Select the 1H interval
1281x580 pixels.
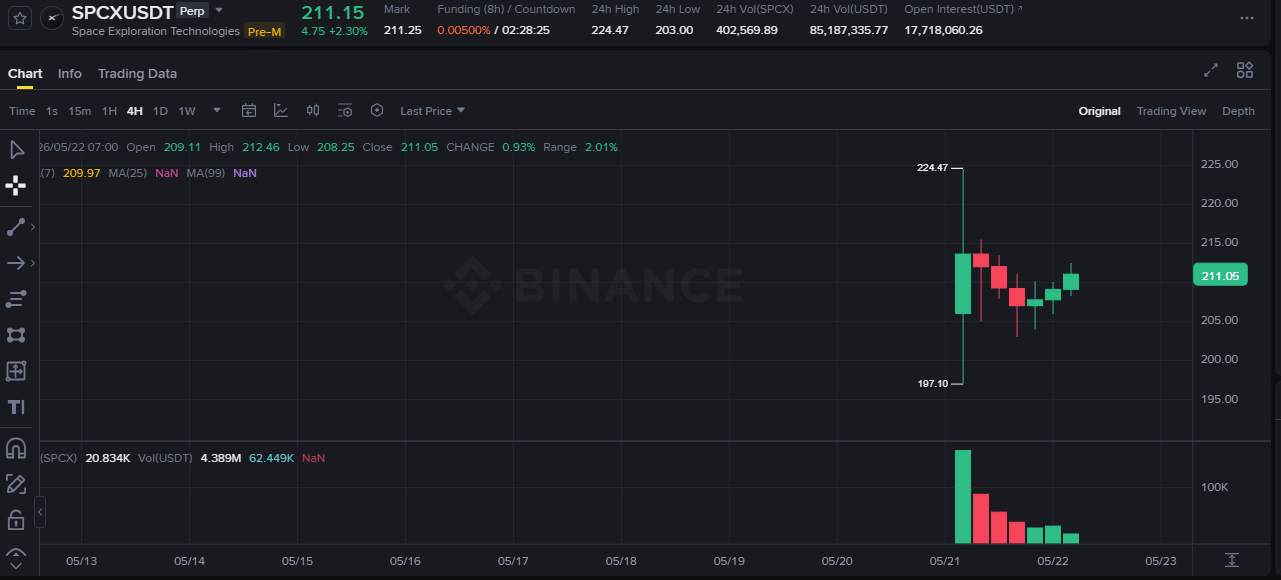[x=109, y=111]
